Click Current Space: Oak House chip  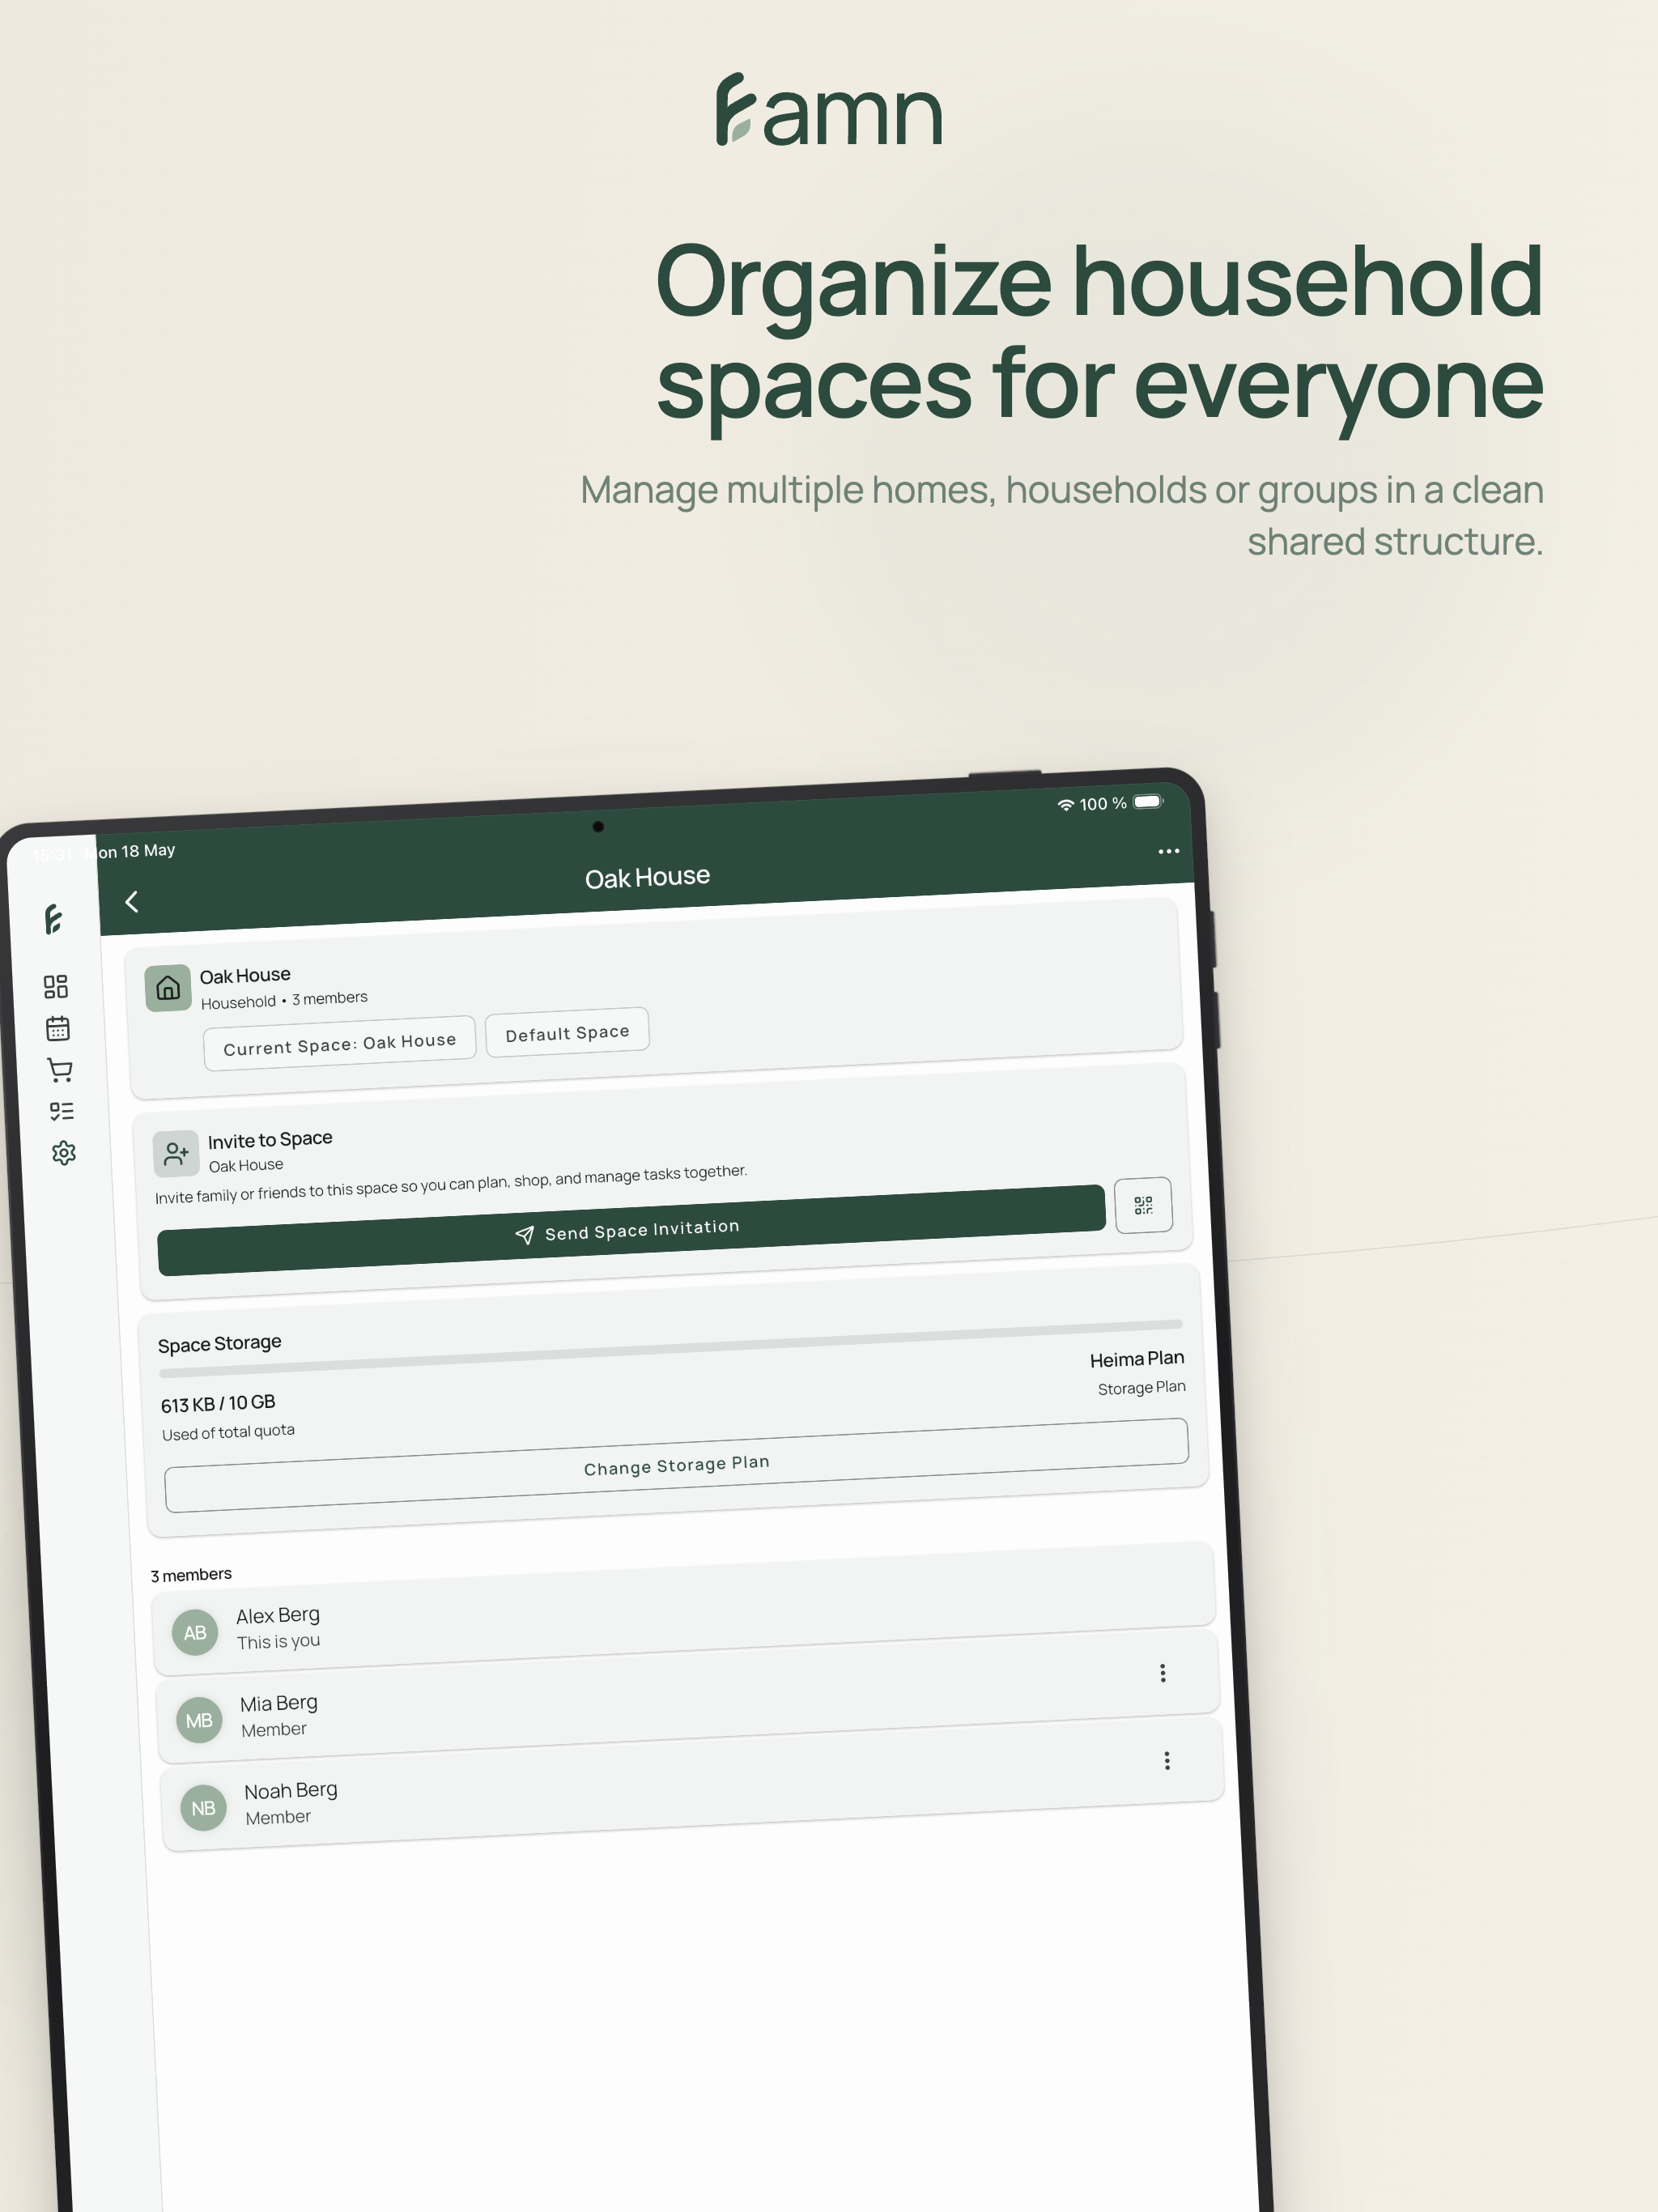tap(339, 1044)
